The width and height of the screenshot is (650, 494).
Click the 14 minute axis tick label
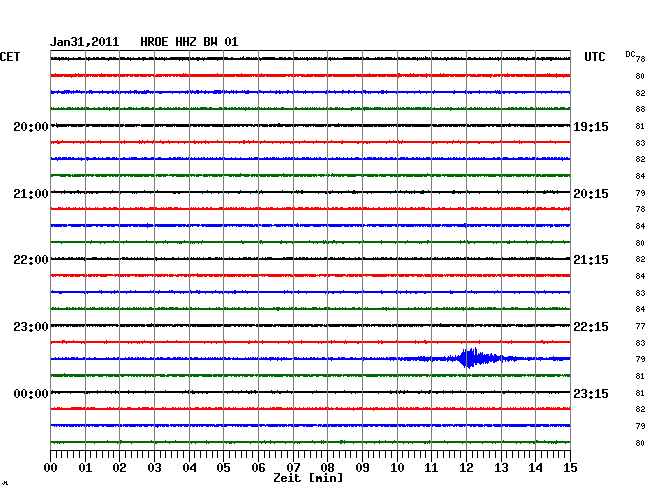point(535,467)
